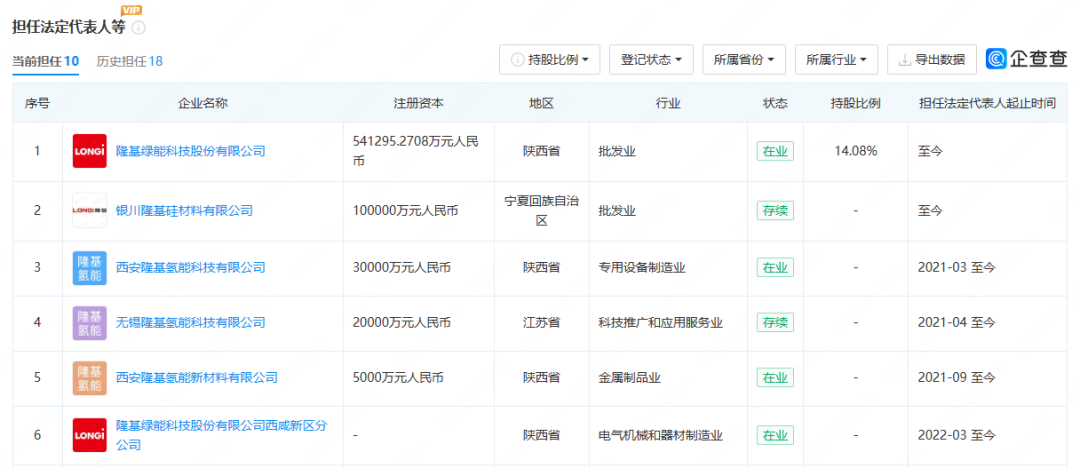Open 西安隆基氢能科技有限公司 company link
The width and height of the screenshot is (1080, 468).
tap(191, 267)
